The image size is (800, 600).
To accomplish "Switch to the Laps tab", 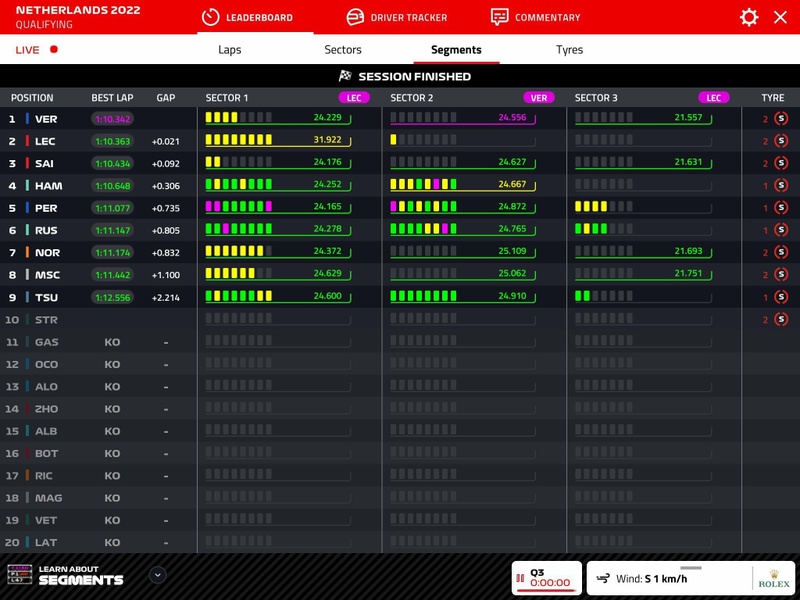I will [x=230, y=49].
